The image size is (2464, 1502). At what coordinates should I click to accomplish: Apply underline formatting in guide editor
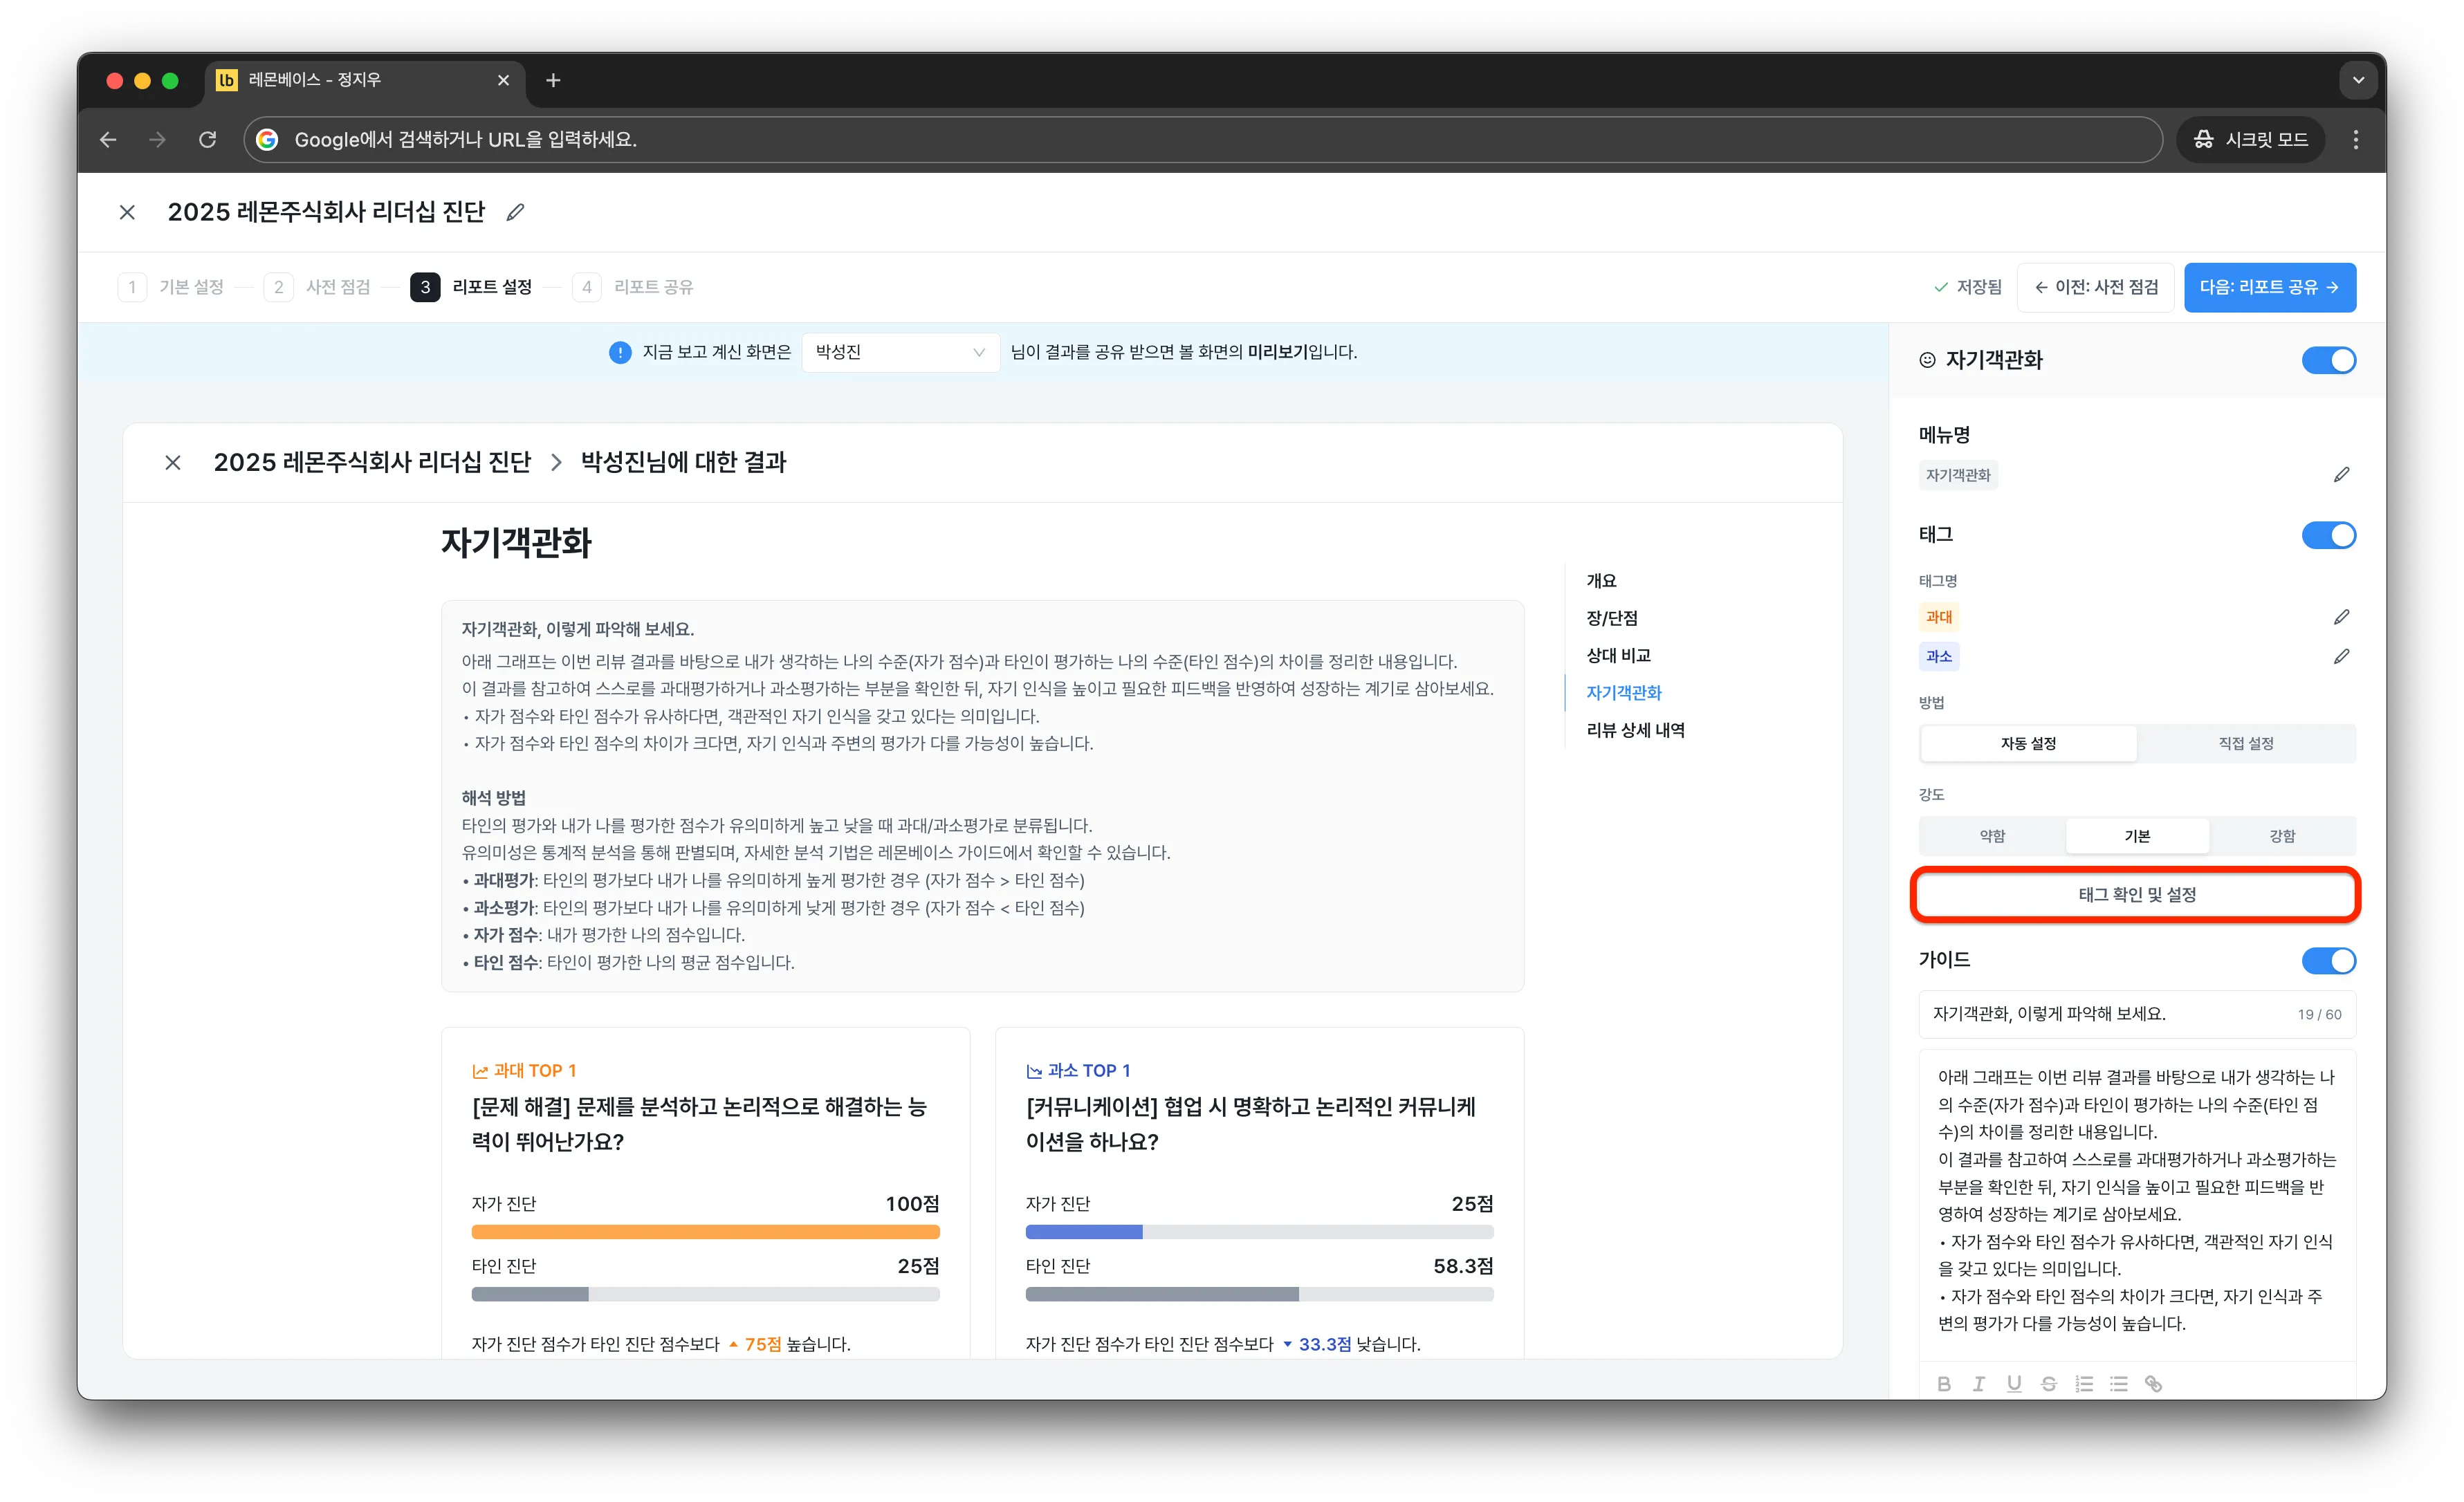(2014, 1384)
